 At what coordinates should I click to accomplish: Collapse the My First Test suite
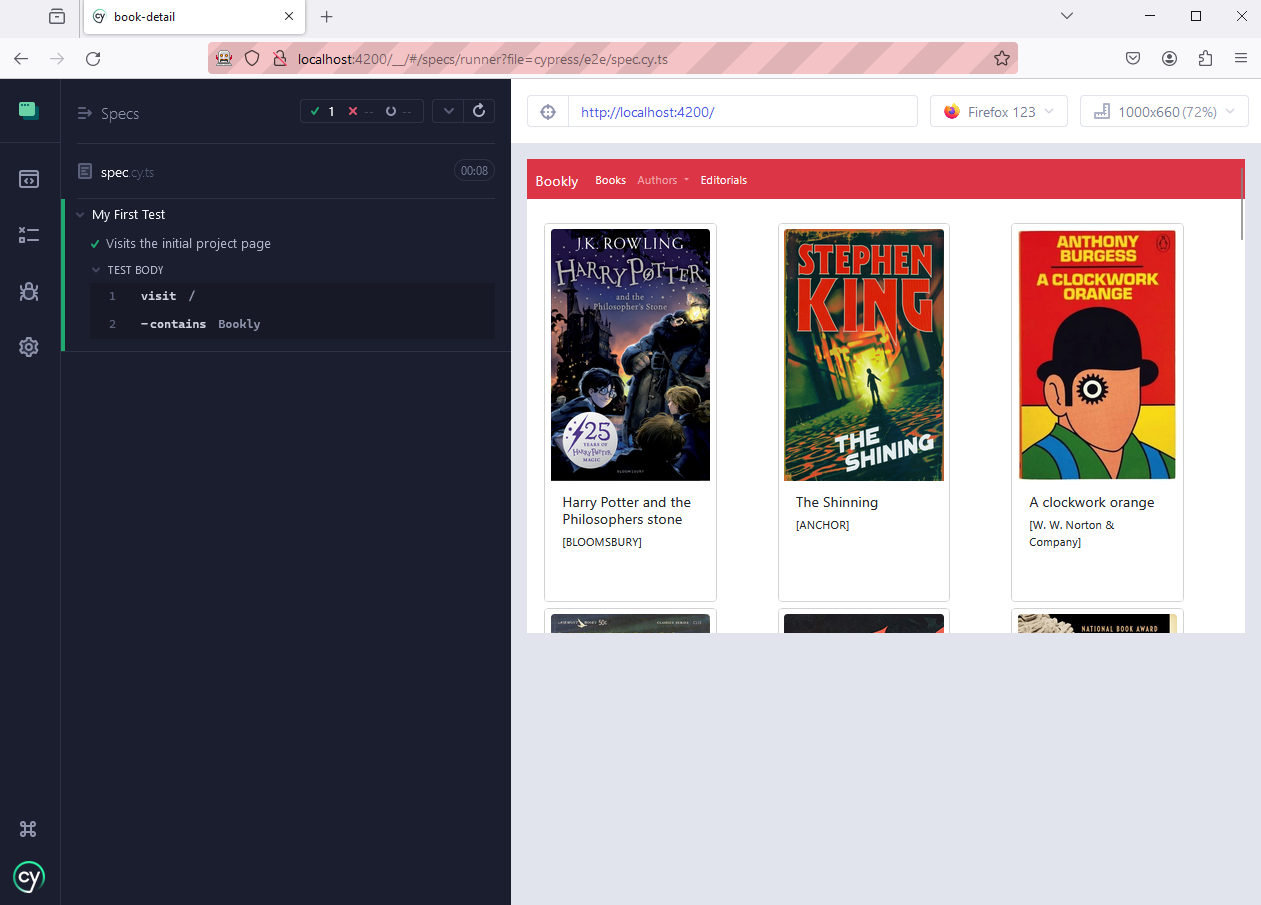click(80, 215)
